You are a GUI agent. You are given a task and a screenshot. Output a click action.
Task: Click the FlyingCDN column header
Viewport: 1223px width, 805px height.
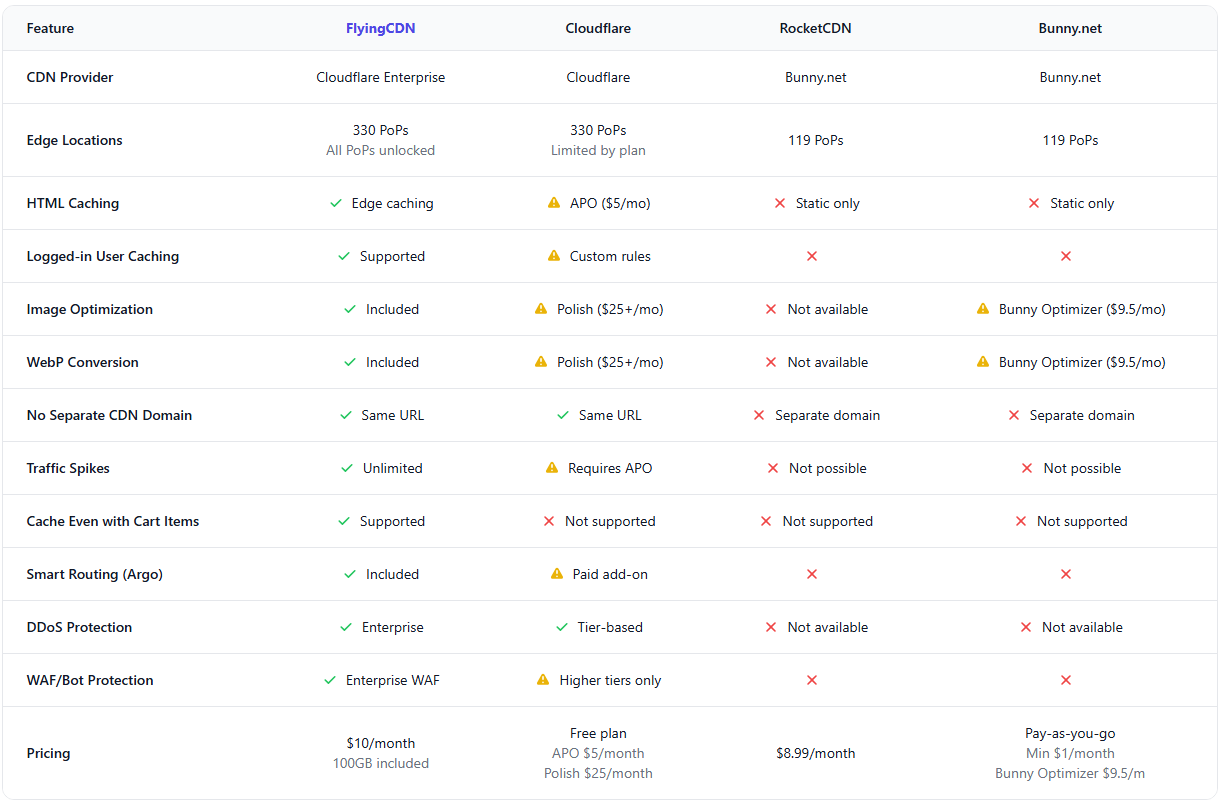[x=381, y=28]
